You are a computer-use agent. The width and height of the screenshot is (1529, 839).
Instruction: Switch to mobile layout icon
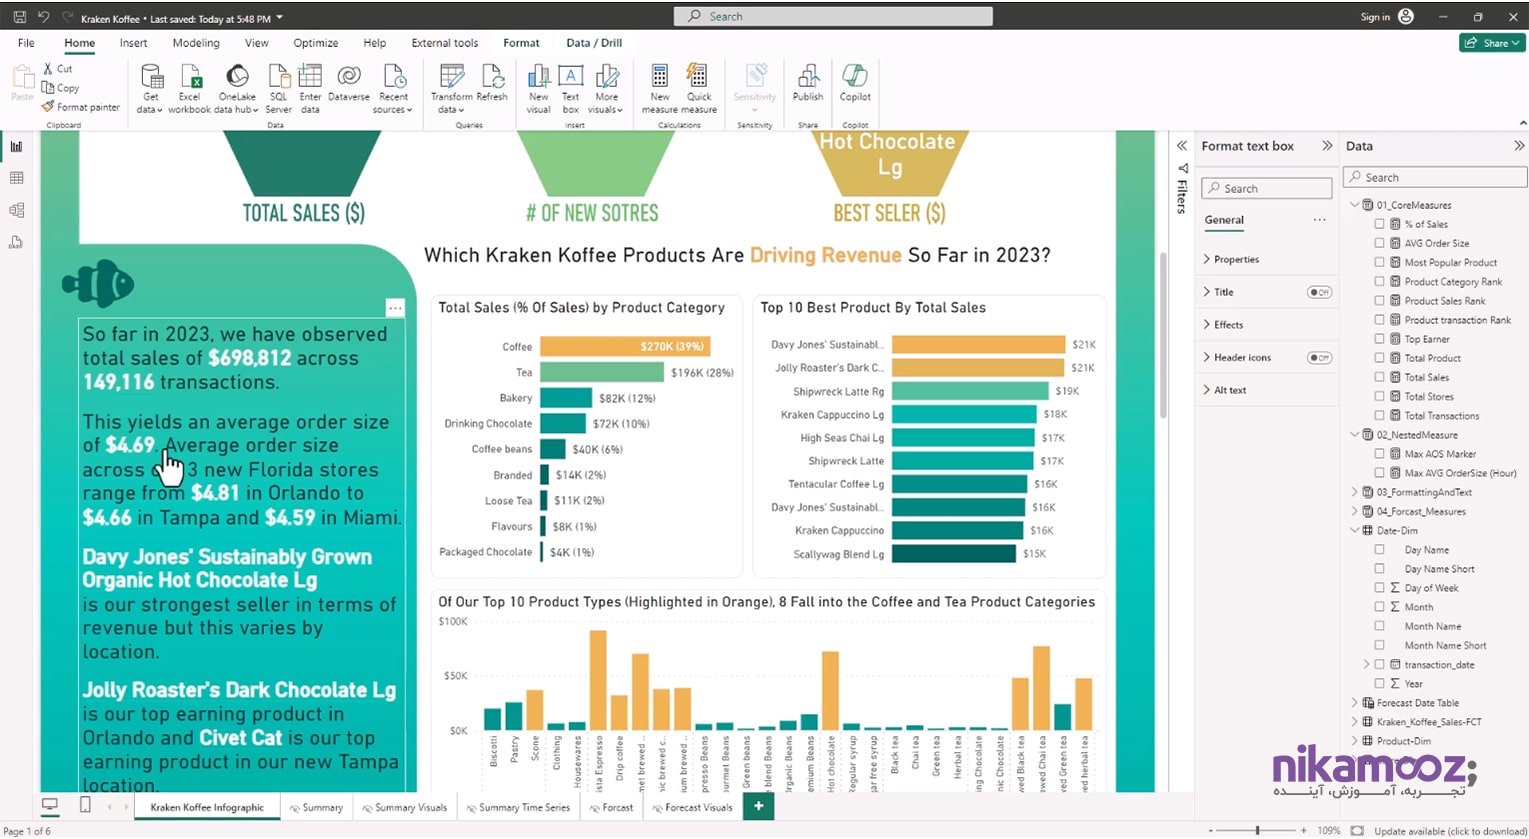[x=85, y=805]
